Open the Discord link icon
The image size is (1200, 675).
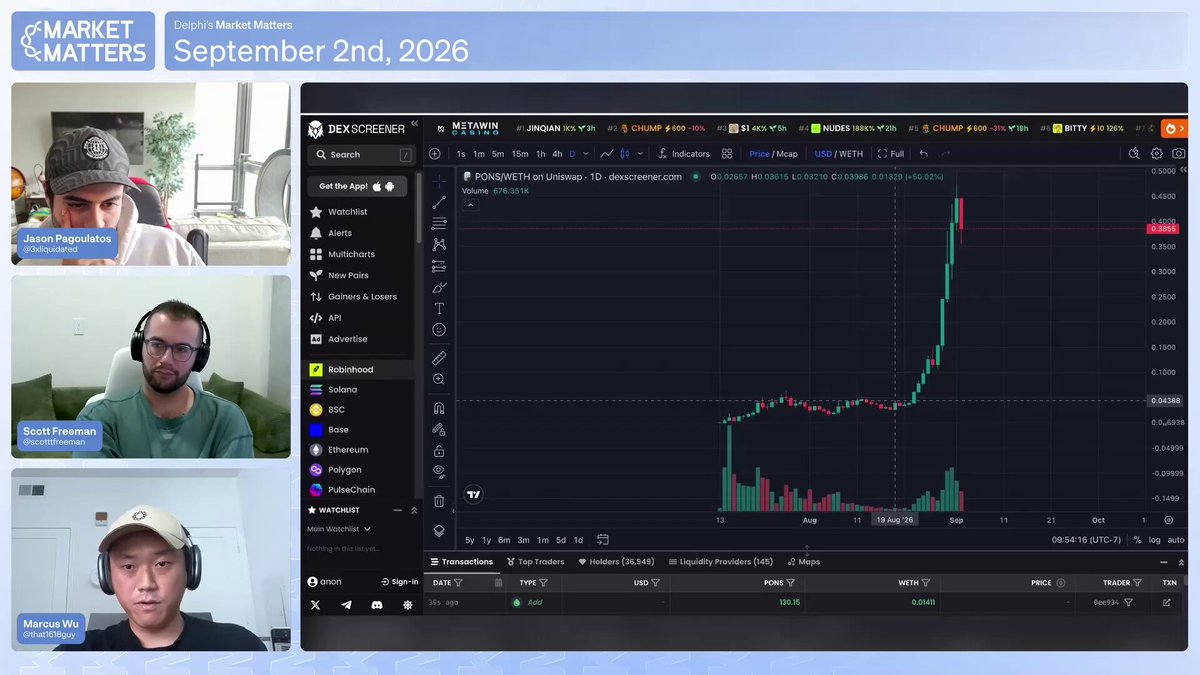pos(377,605)
